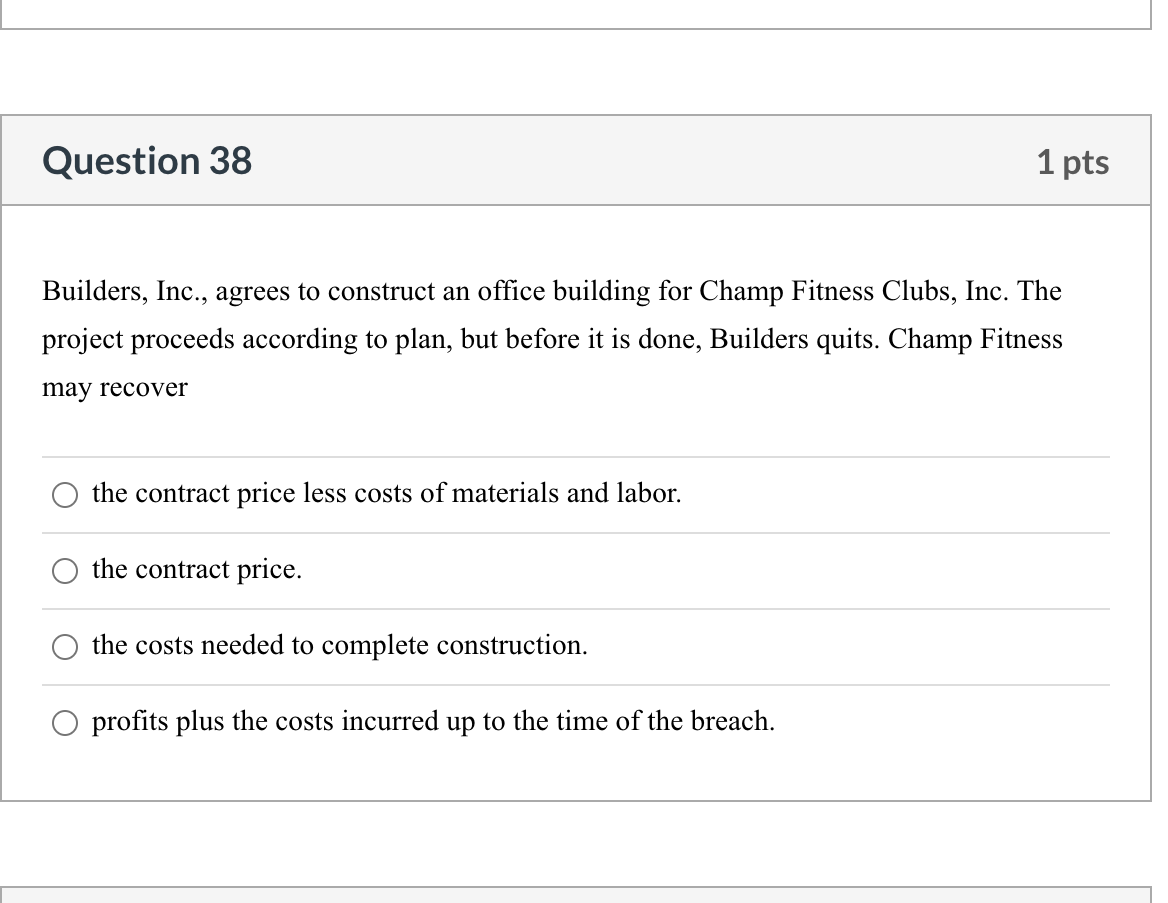
Task: Click answer text "the contract price."
Action: pyautogui.click(x=196, y=569)
